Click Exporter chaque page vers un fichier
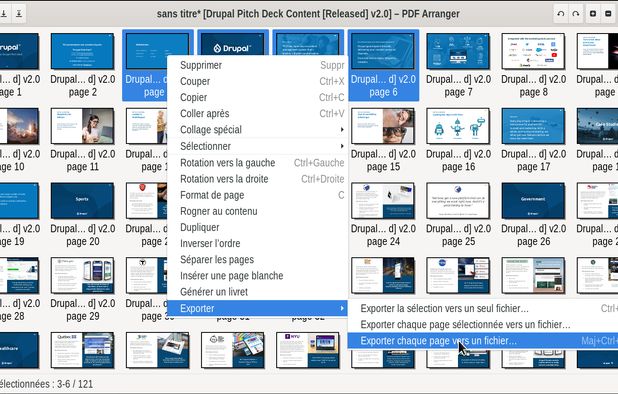Screen dimensions: 618x394 (x=483, y=340)
